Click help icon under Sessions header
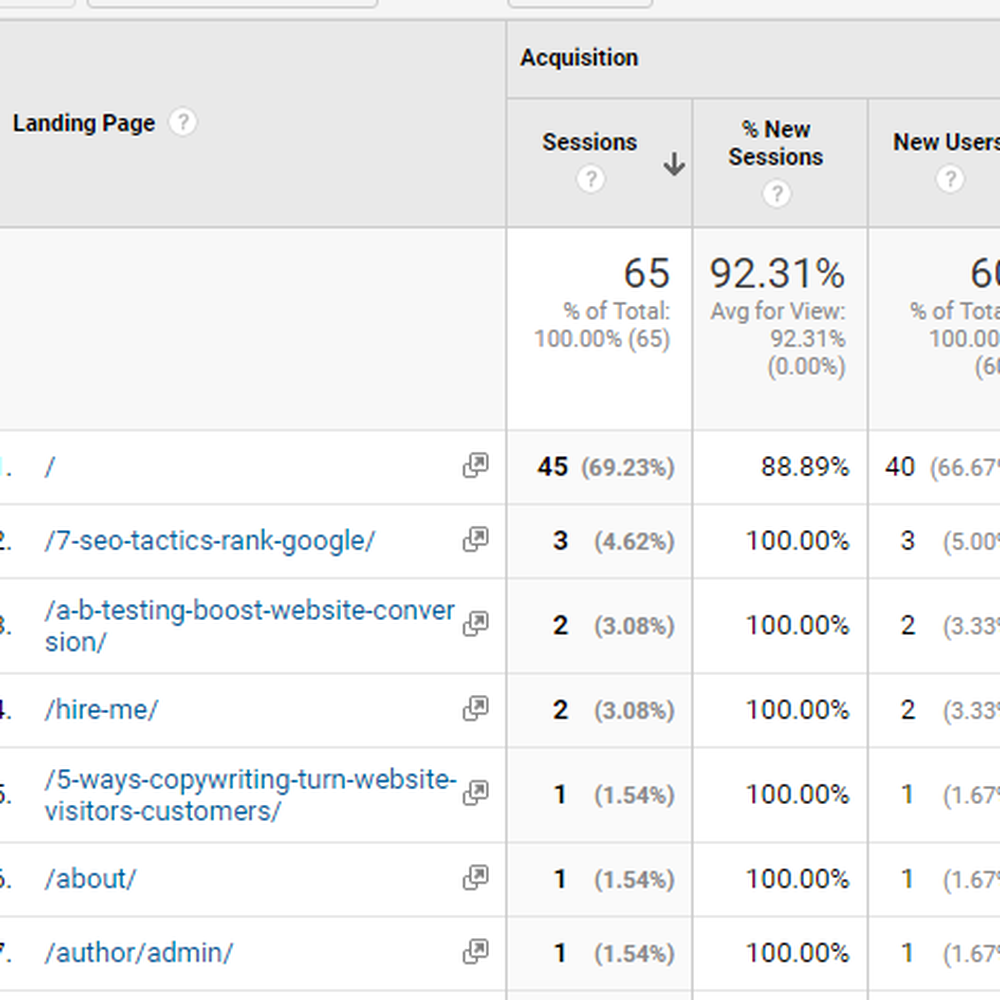This screenshot has width=1000, height=1000. click(x=590, y=179)
